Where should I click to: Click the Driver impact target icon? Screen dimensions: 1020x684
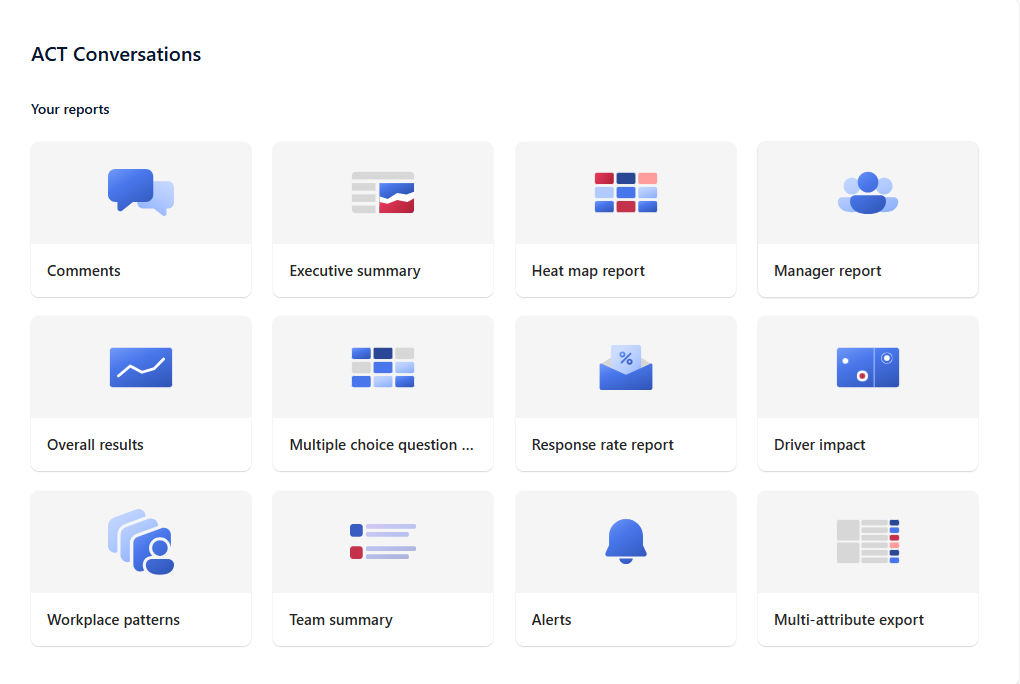[x=867, y=367]
